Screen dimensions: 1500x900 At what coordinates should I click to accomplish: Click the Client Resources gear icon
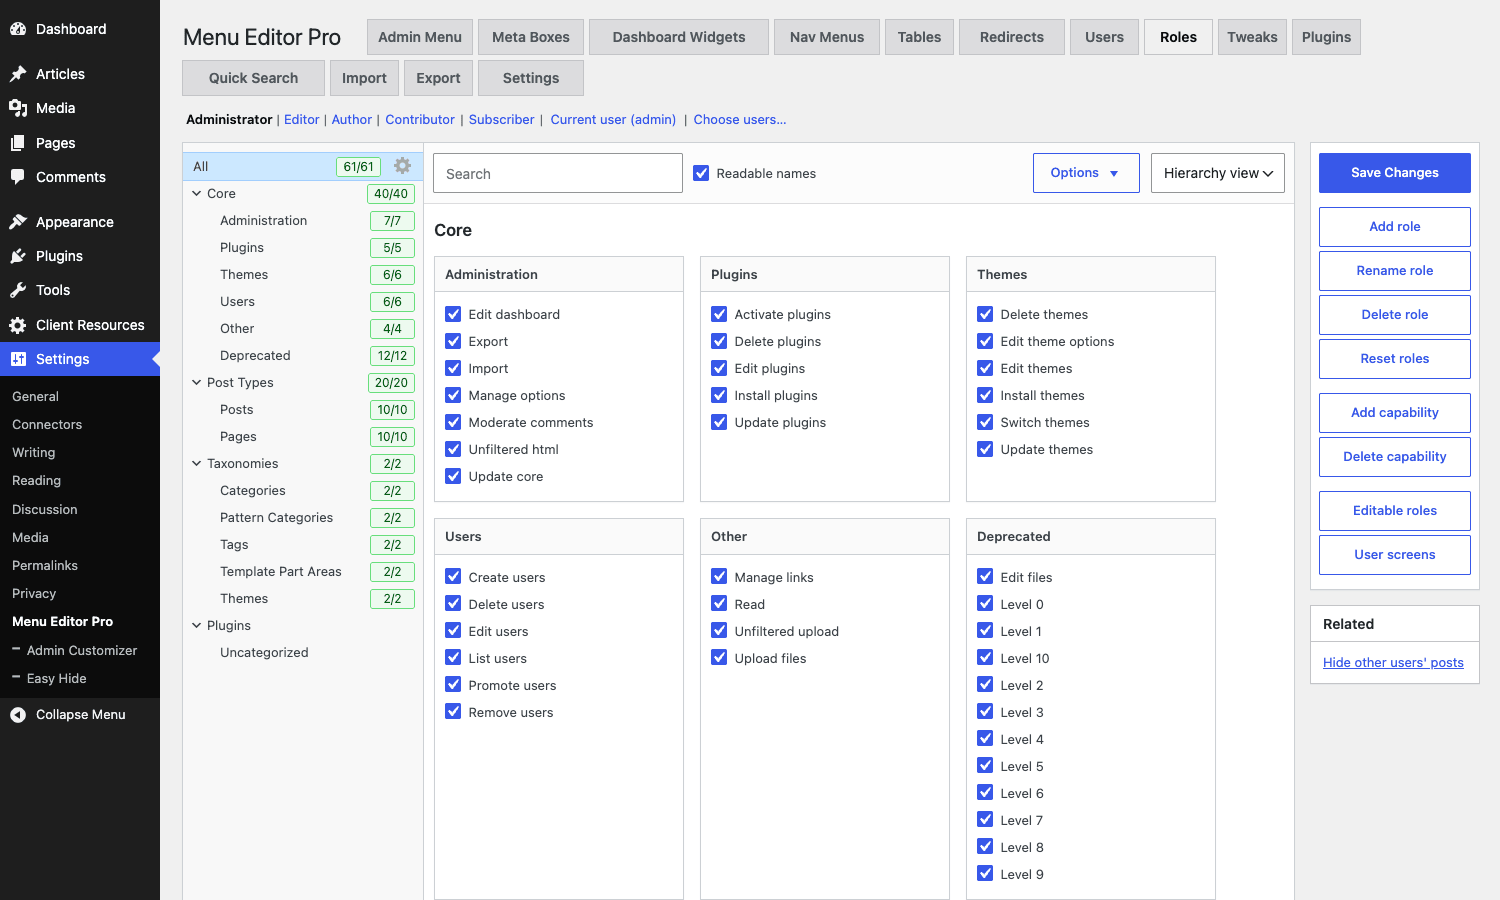(18, 325)
